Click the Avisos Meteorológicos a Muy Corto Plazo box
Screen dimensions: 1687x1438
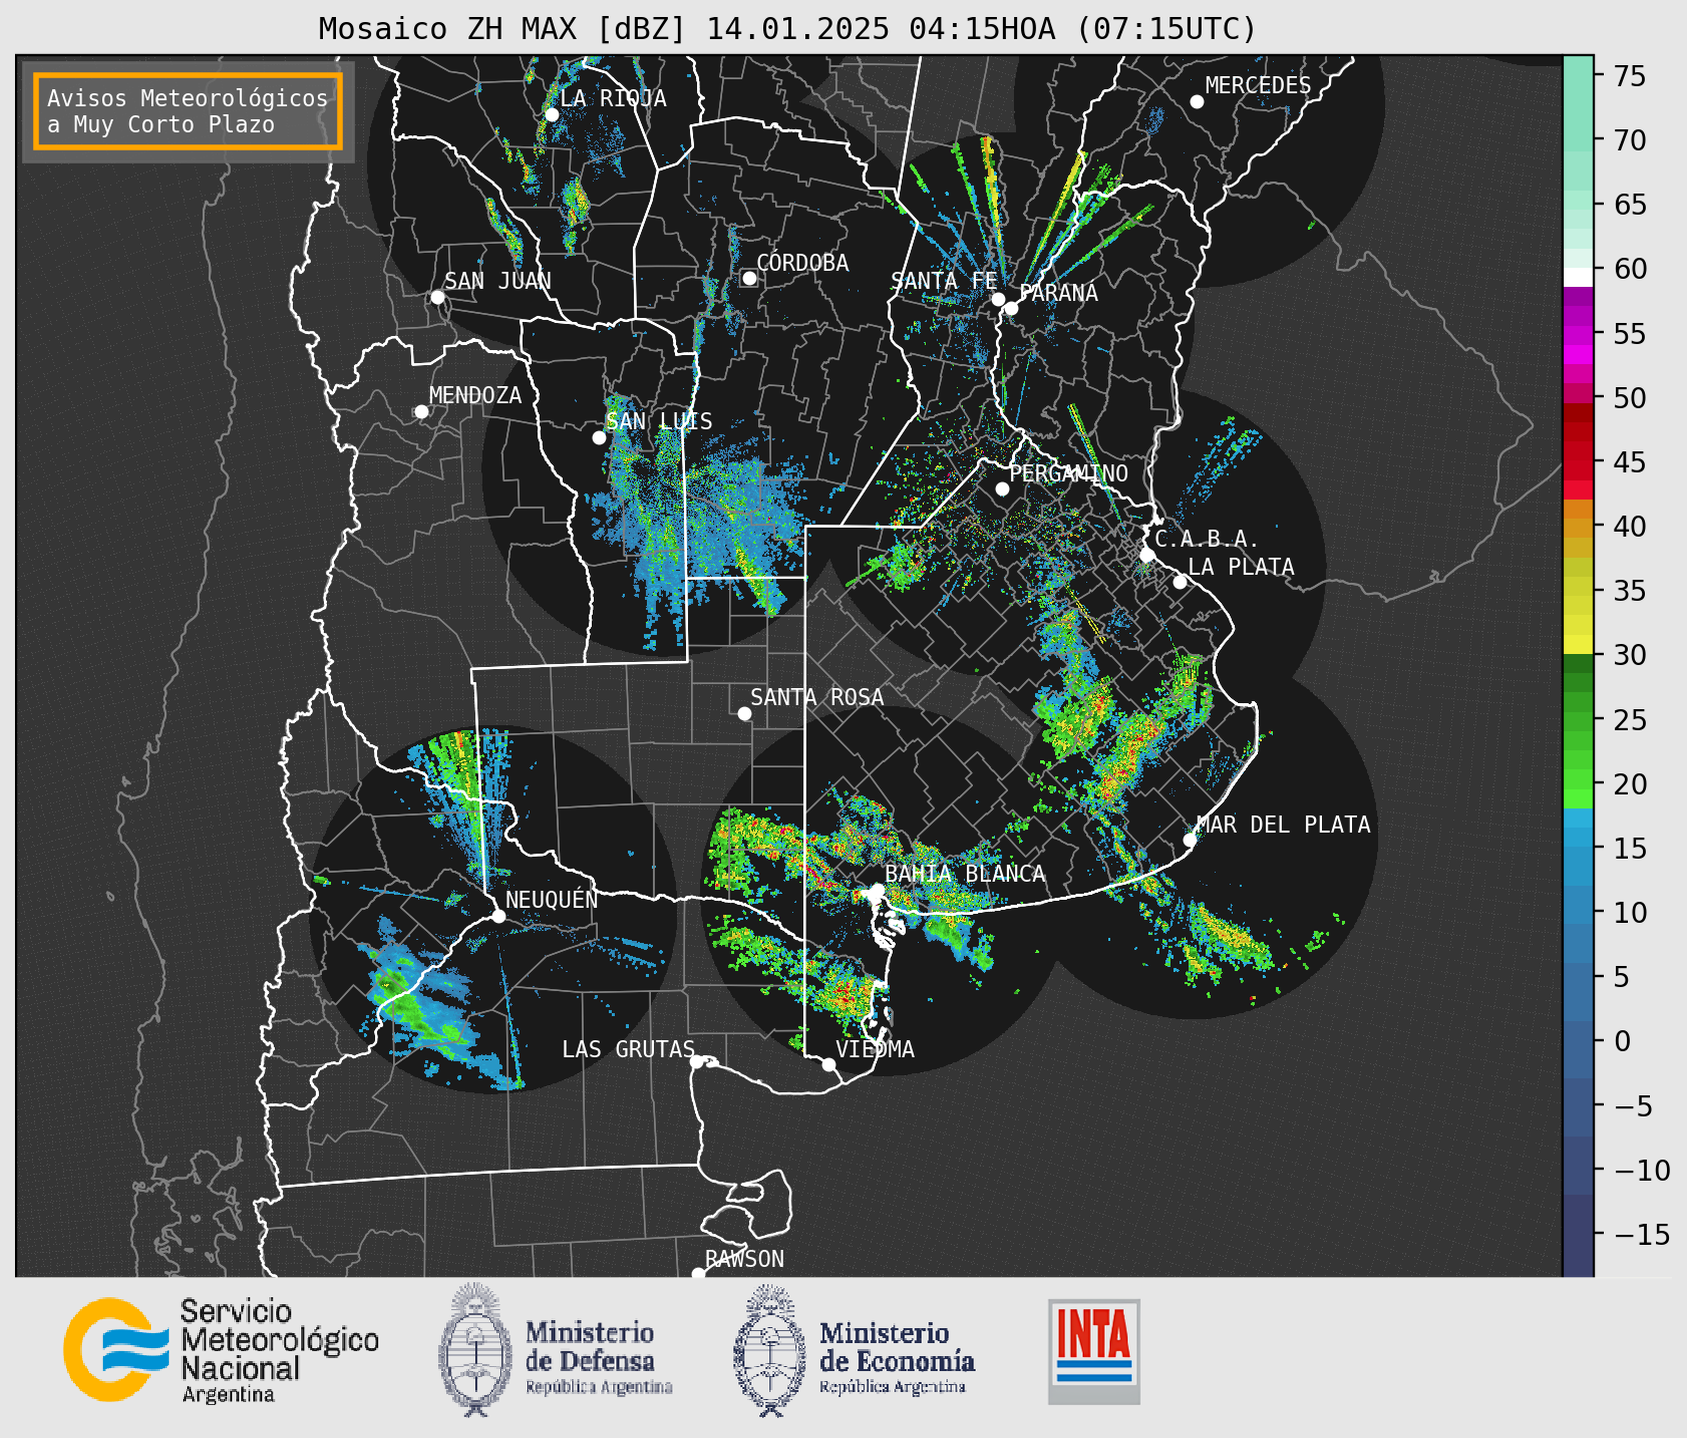(x=188, y=111)
